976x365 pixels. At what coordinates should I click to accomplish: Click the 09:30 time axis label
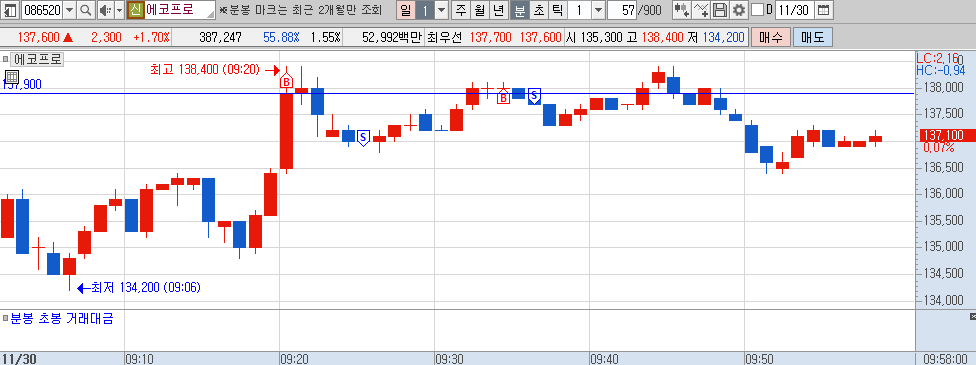(449, 359)
